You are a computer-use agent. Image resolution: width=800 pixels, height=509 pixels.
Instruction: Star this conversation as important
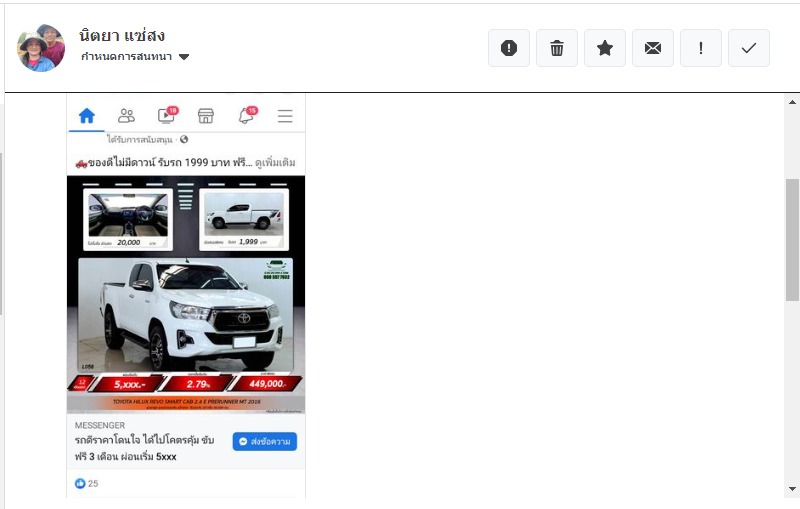(x=605, y=48)
